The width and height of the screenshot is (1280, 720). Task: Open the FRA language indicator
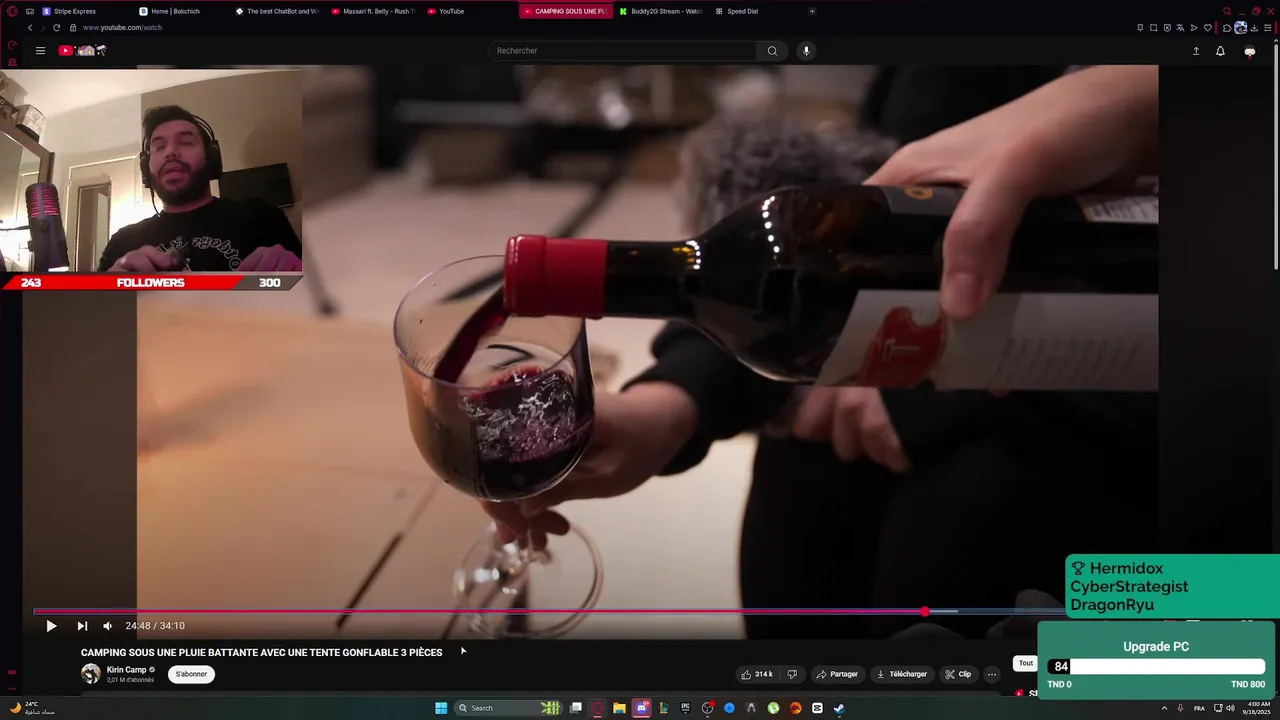1199,708
